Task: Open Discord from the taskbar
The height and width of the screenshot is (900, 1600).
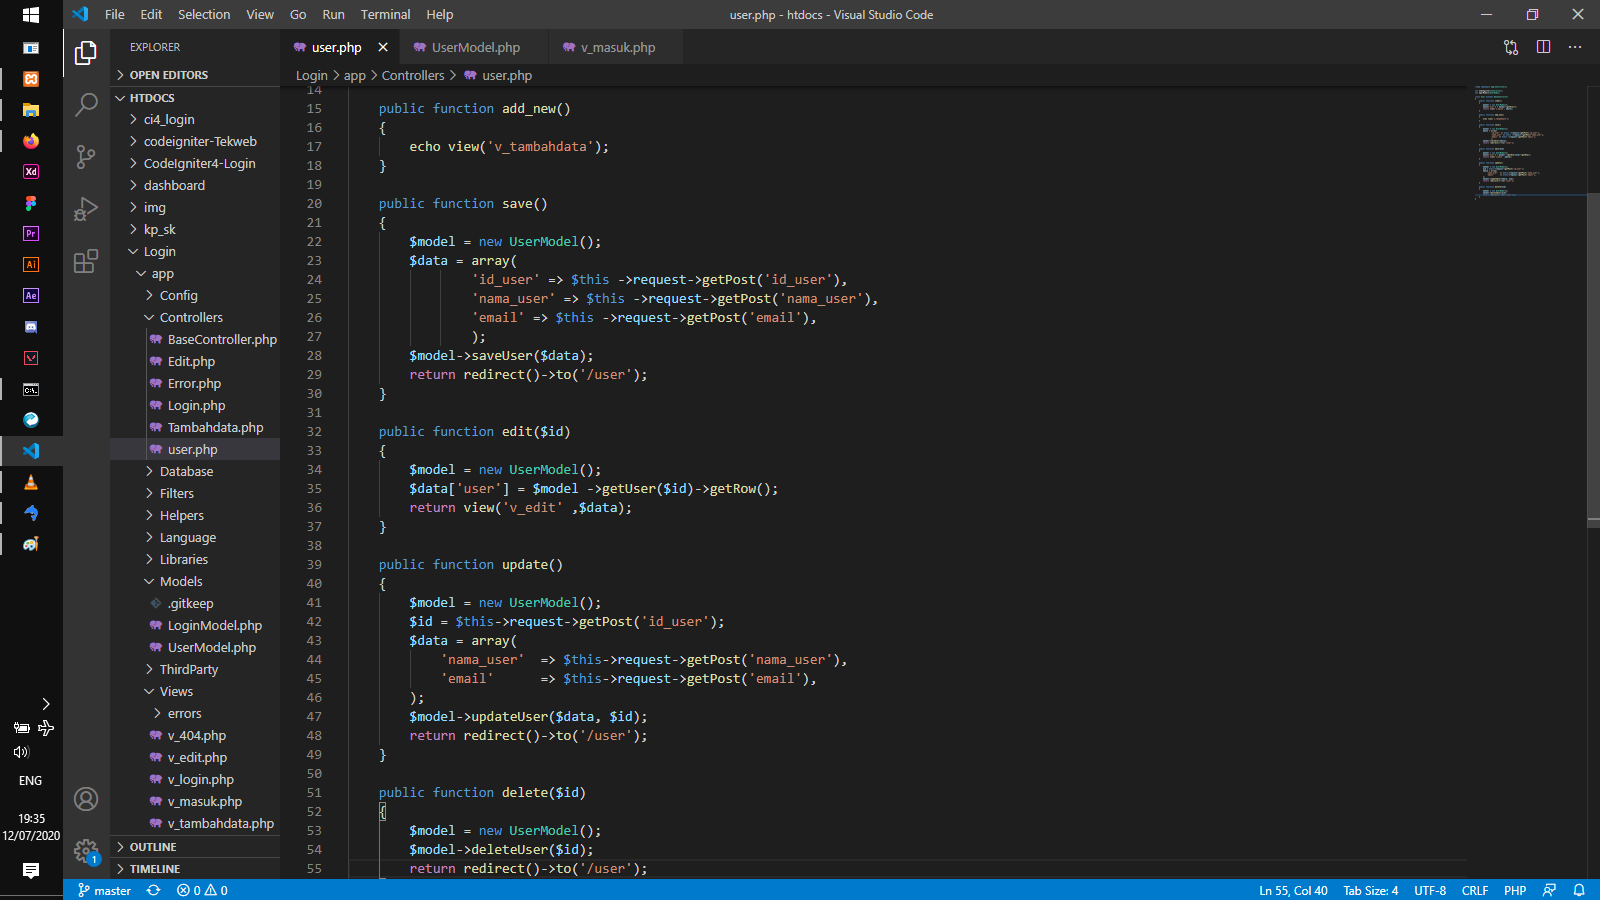Action: coord(31,327)
